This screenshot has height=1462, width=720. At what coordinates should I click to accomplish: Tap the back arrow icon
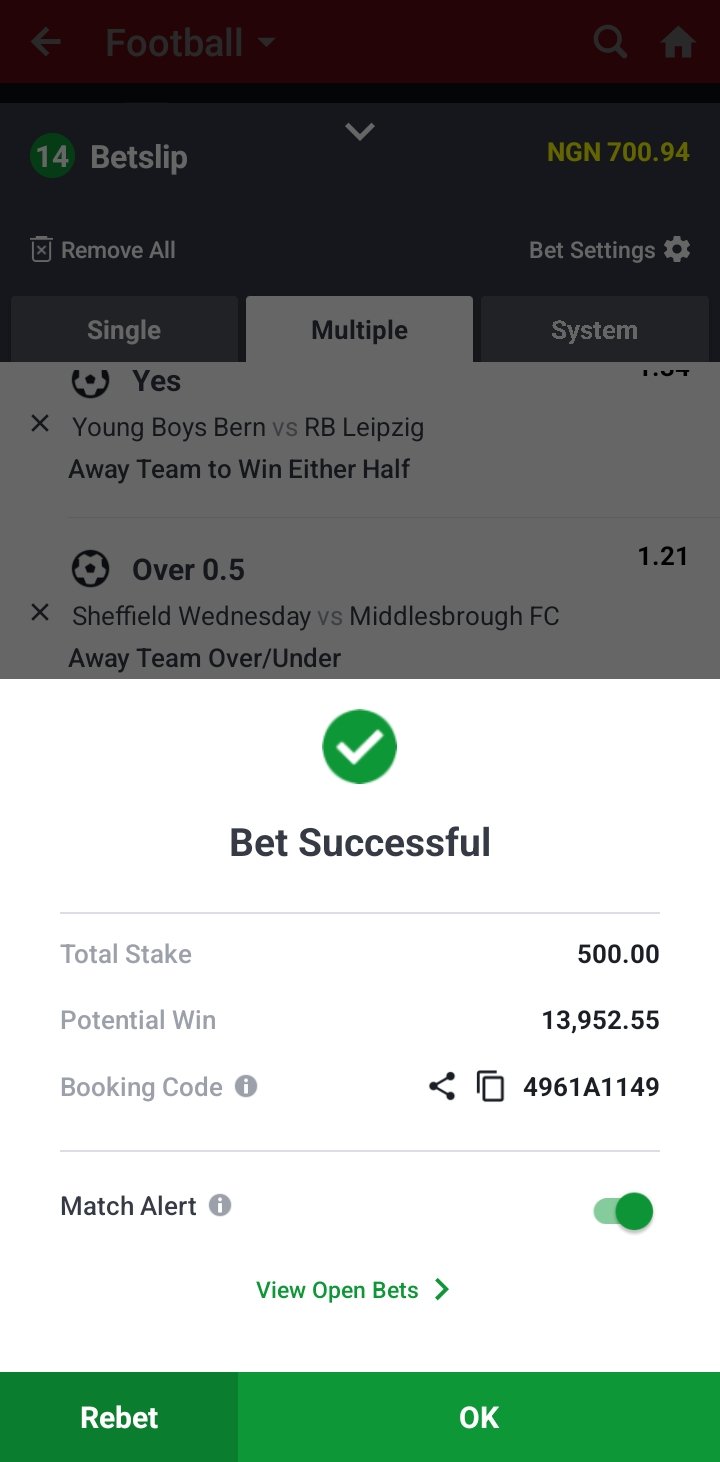[46, 42]
